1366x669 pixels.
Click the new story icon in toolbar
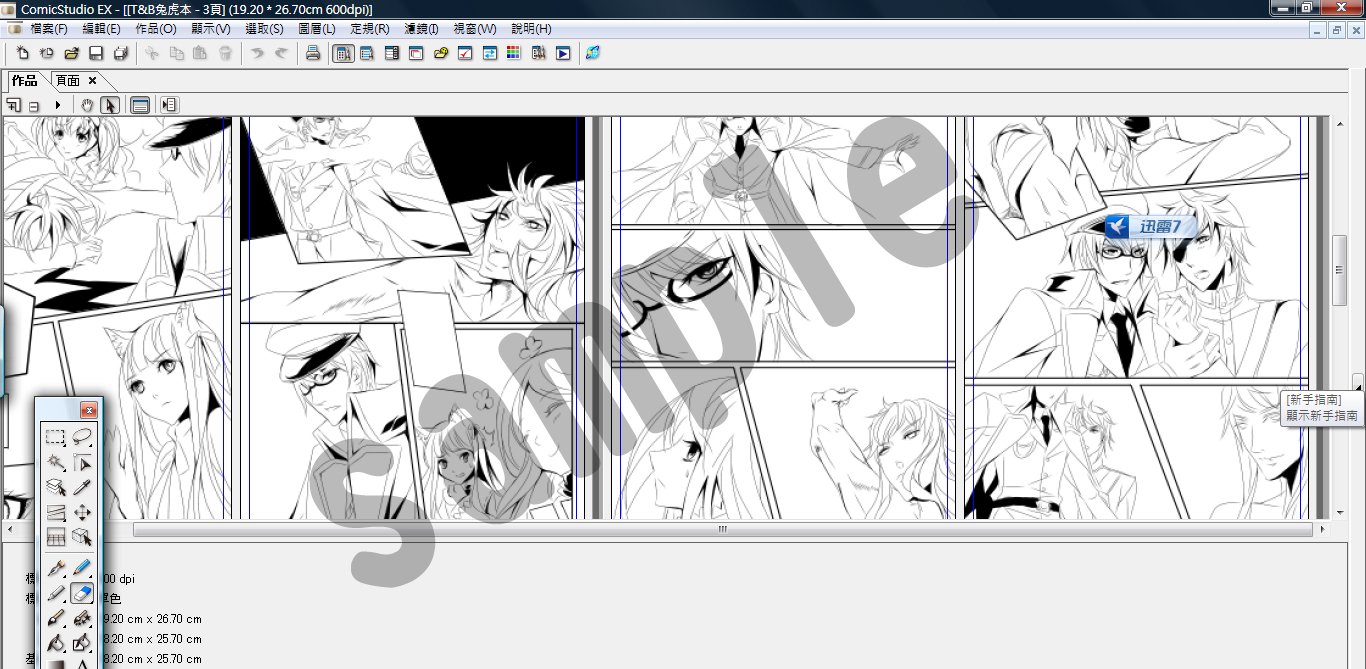coord(46,53)
